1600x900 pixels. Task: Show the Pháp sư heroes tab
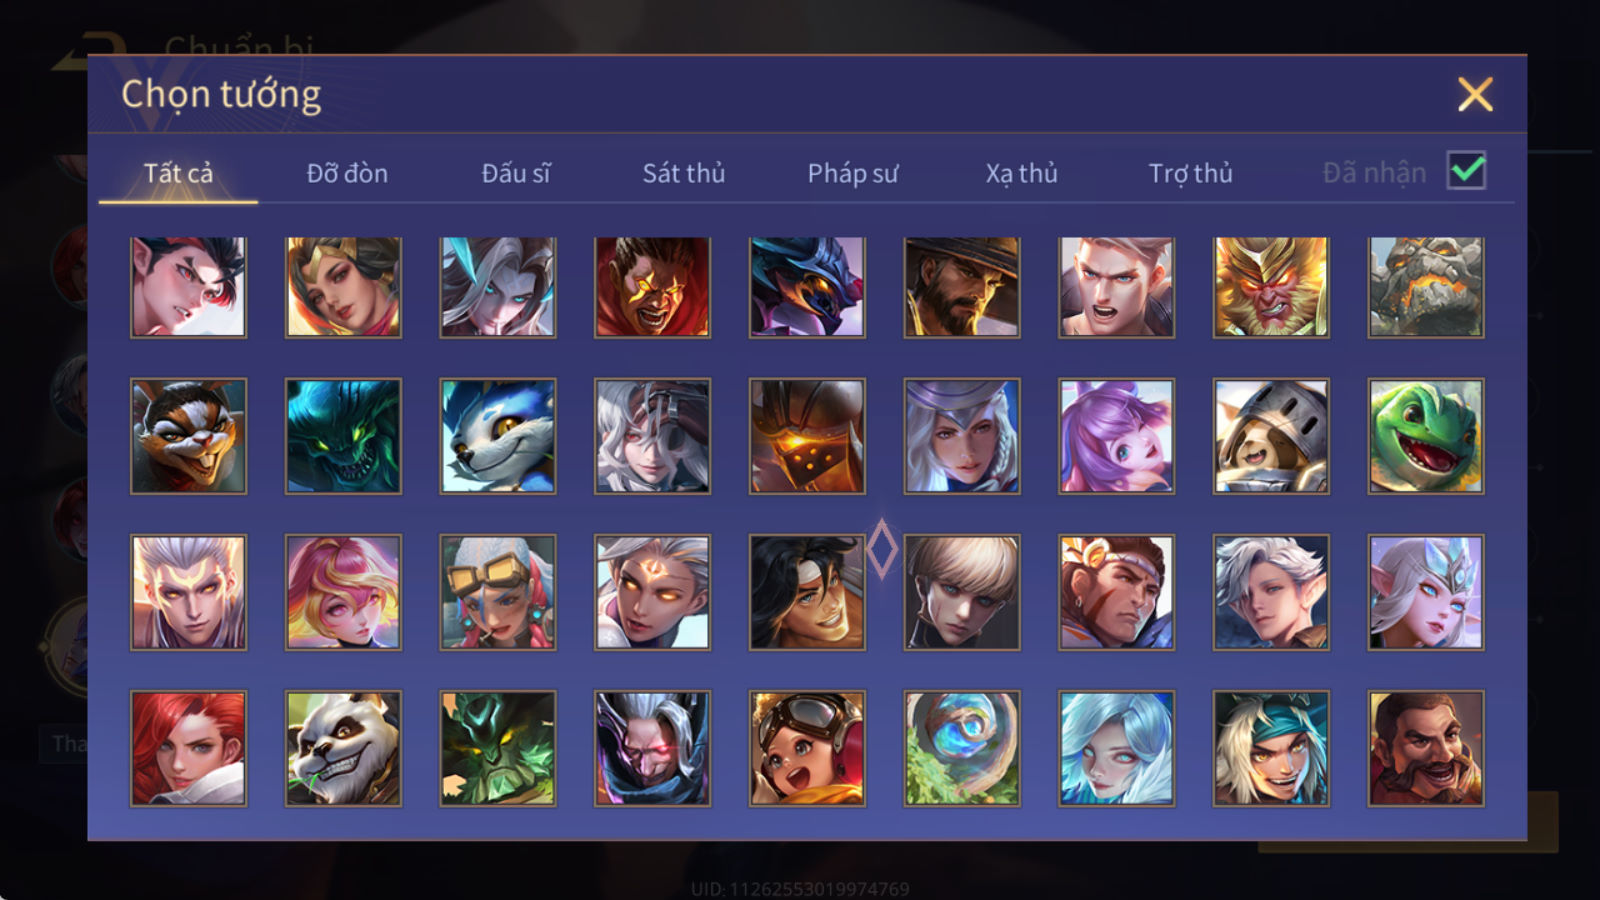[853, 173]
